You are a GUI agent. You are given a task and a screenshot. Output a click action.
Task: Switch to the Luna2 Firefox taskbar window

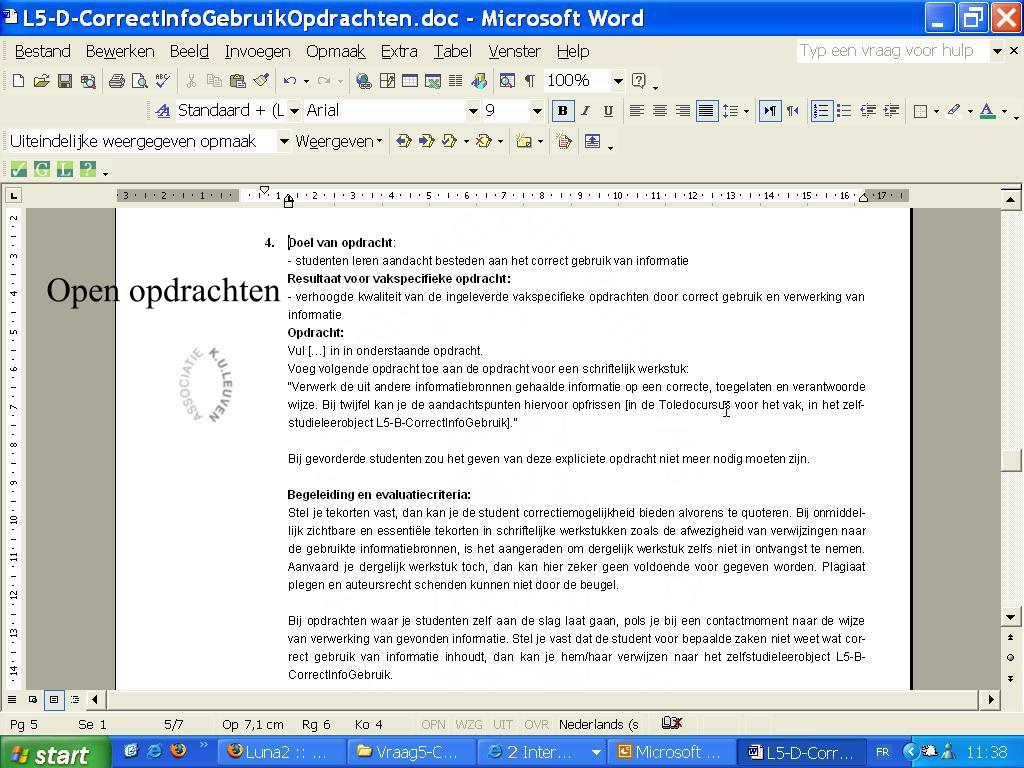[280, 752]
